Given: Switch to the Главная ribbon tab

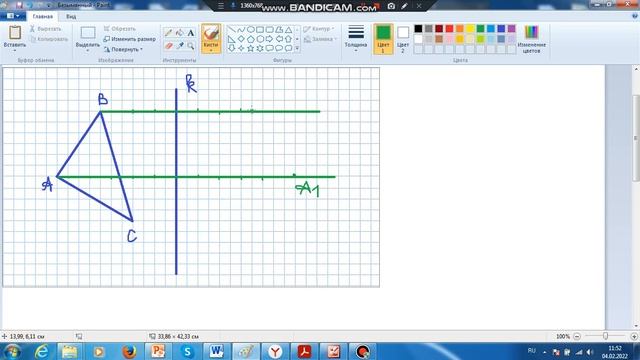Looking at the screenshot, I should [42, 17].
